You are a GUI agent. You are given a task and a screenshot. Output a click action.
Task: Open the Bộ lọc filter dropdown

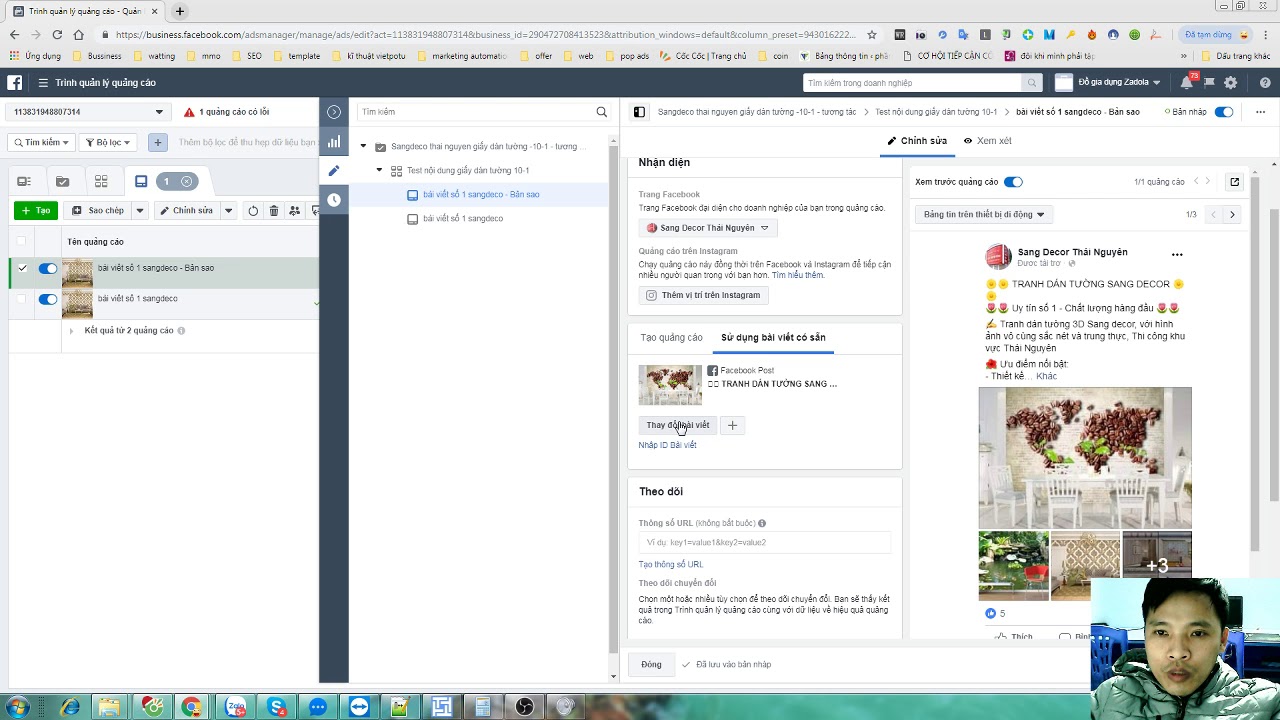pyautogui.click(x=108, y=142)
